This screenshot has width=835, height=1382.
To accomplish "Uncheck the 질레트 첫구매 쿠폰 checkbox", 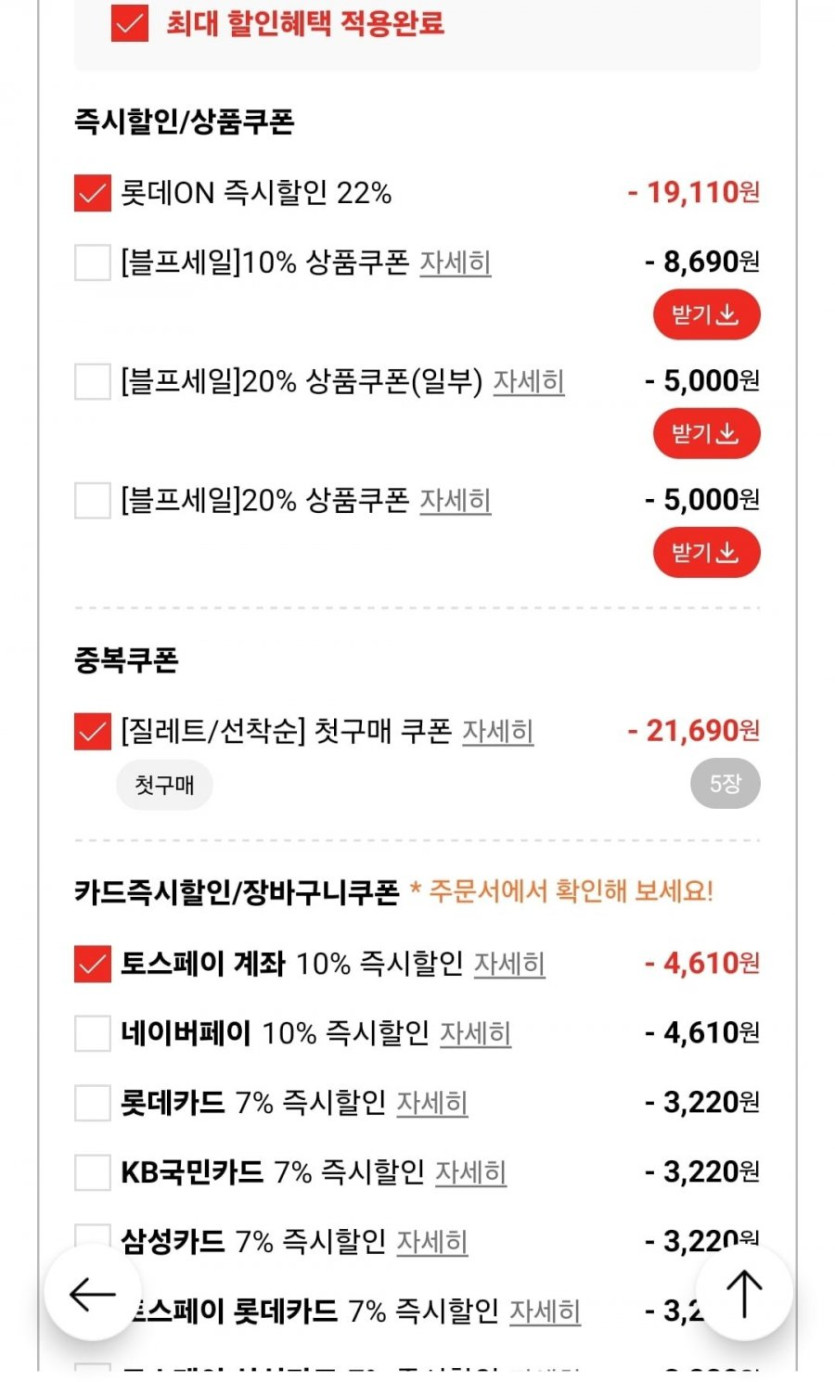I will pos(92,732).
